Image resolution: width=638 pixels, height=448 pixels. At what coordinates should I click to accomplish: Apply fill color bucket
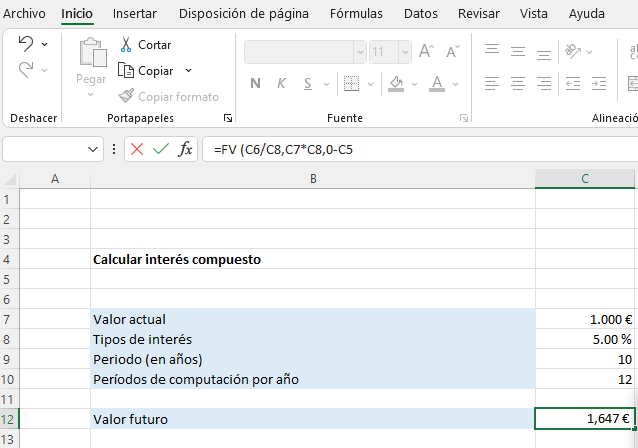click(x=395, y=84)
